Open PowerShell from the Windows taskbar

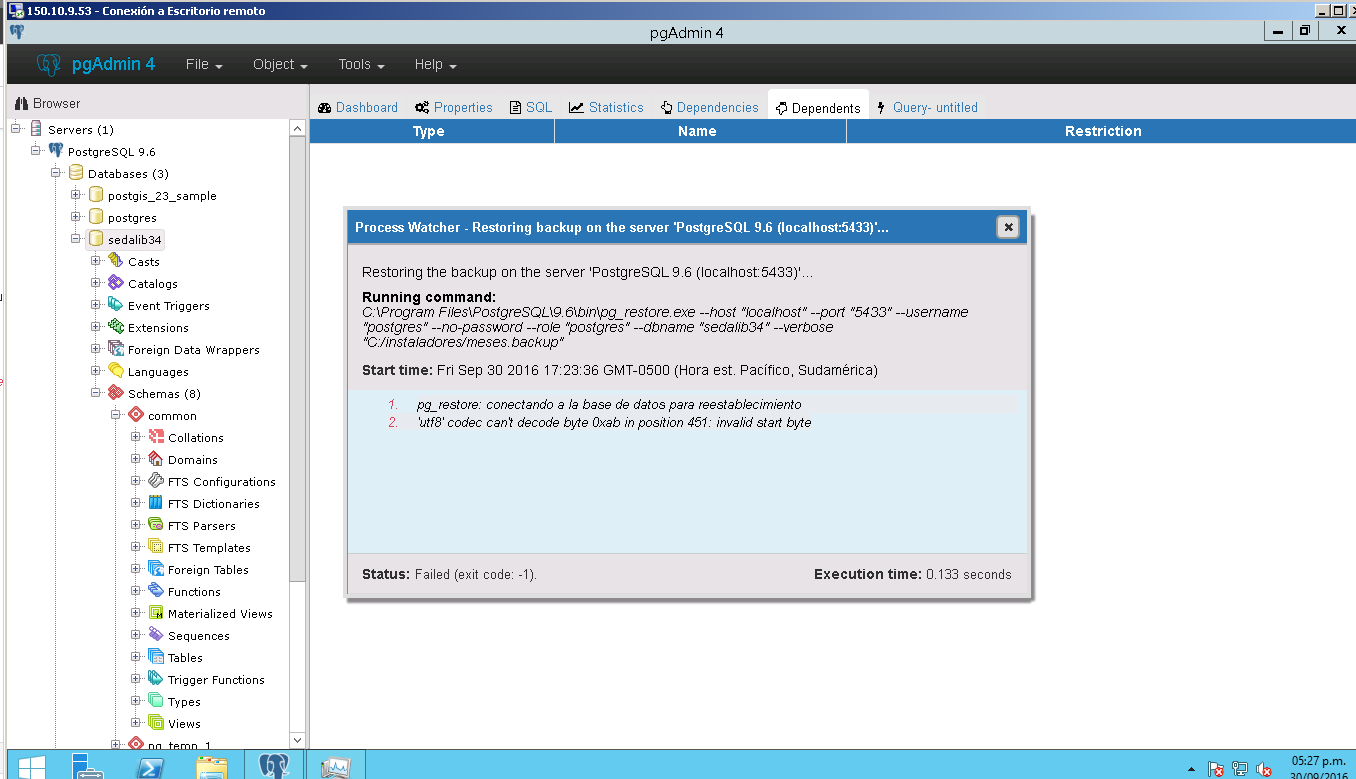[x=150, y=766]
